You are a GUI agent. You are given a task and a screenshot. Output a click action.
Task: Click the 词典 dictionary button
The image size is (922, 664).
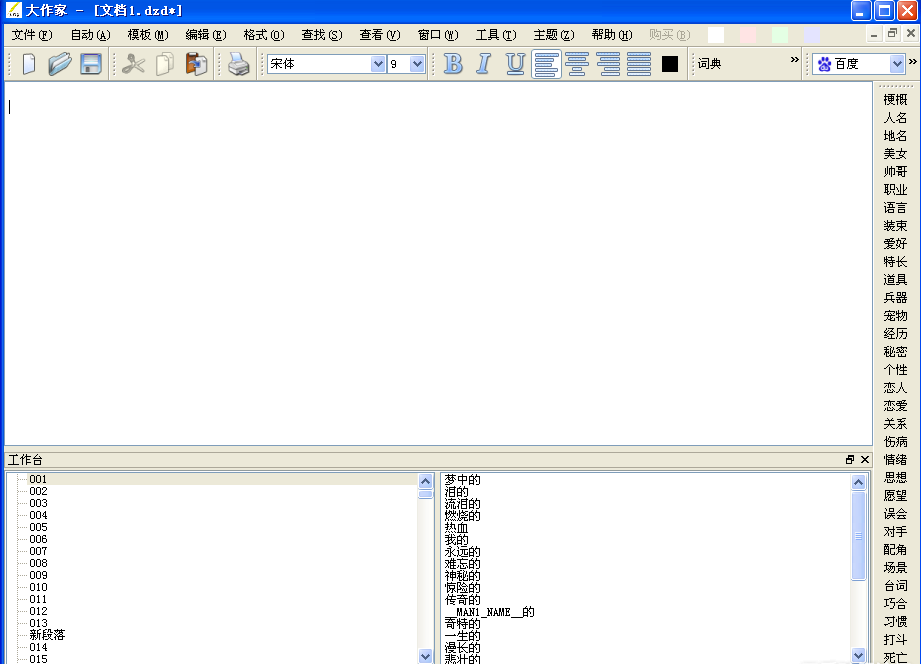click(x=709, y=63)
